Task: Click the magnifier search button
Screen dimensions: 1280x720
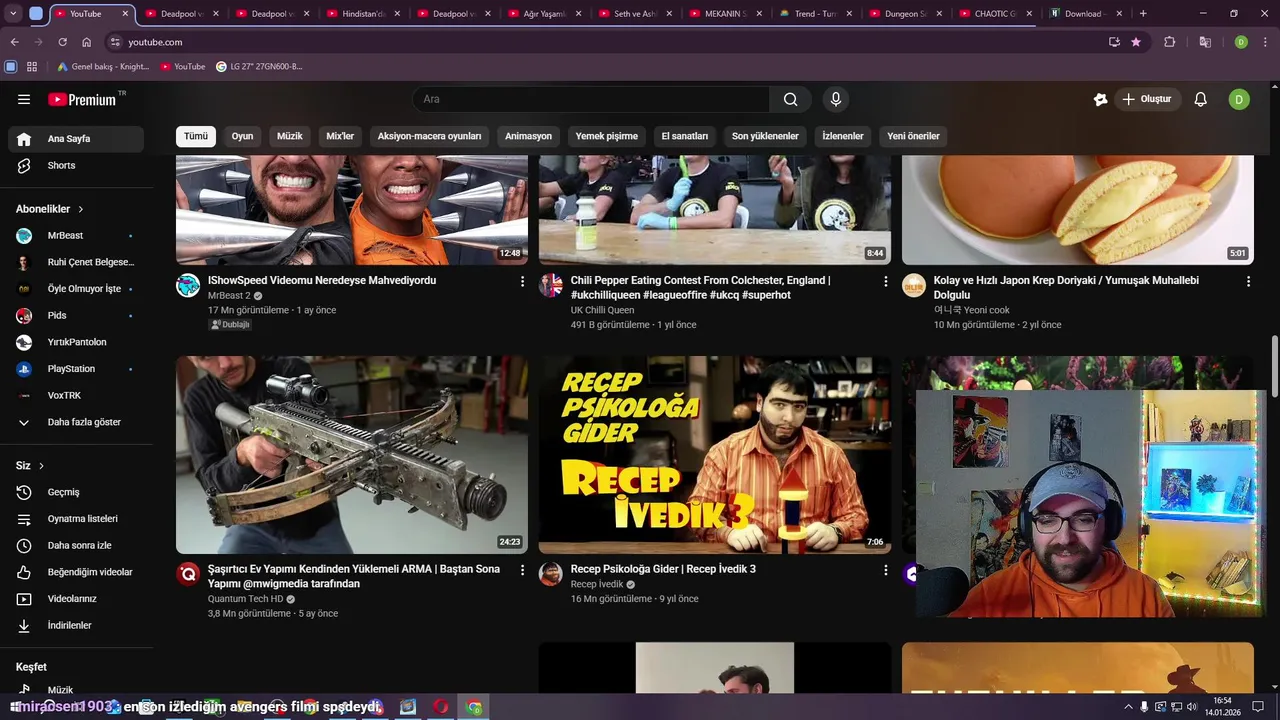Action: 791,99
